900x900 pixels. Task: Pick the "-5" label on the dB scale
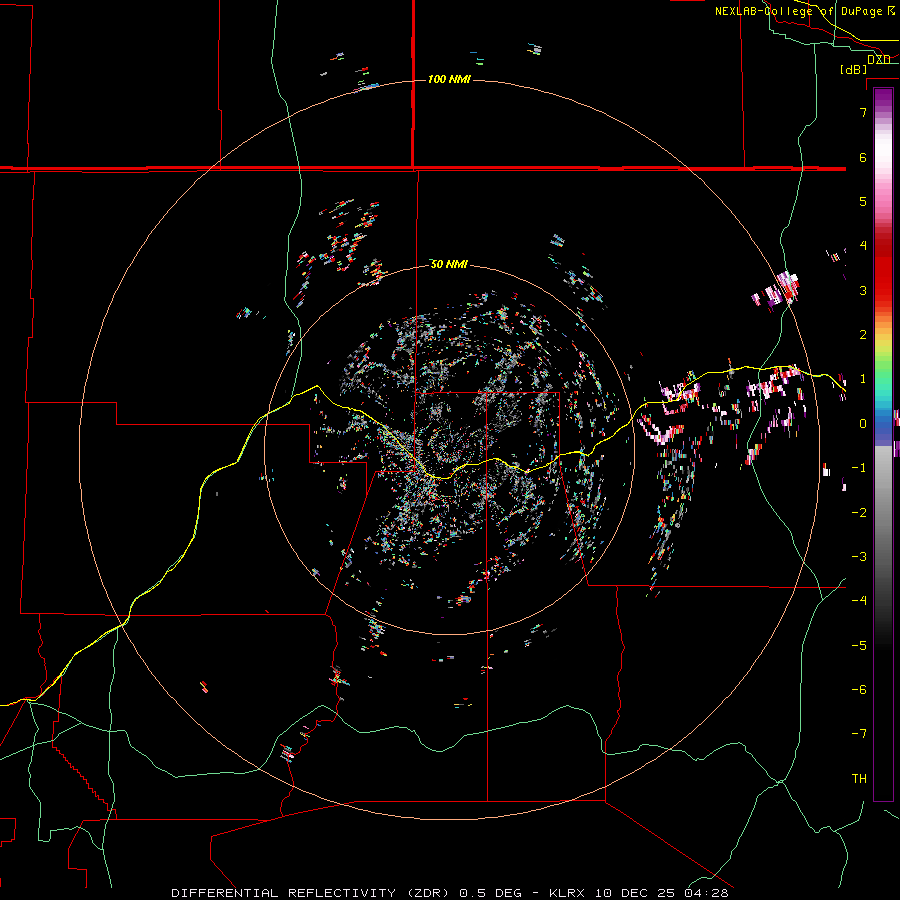click(859, 646)
